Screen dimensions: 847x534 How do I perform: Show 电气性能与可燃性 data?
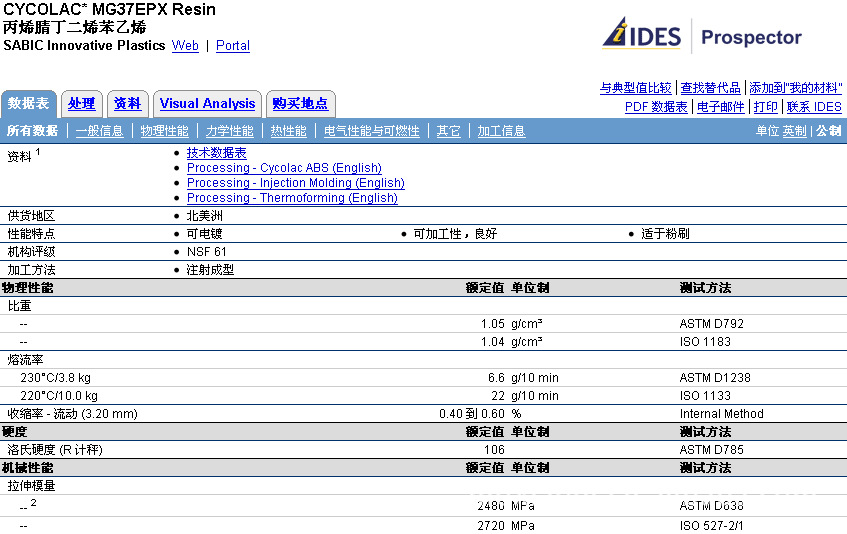click(371, 131)
